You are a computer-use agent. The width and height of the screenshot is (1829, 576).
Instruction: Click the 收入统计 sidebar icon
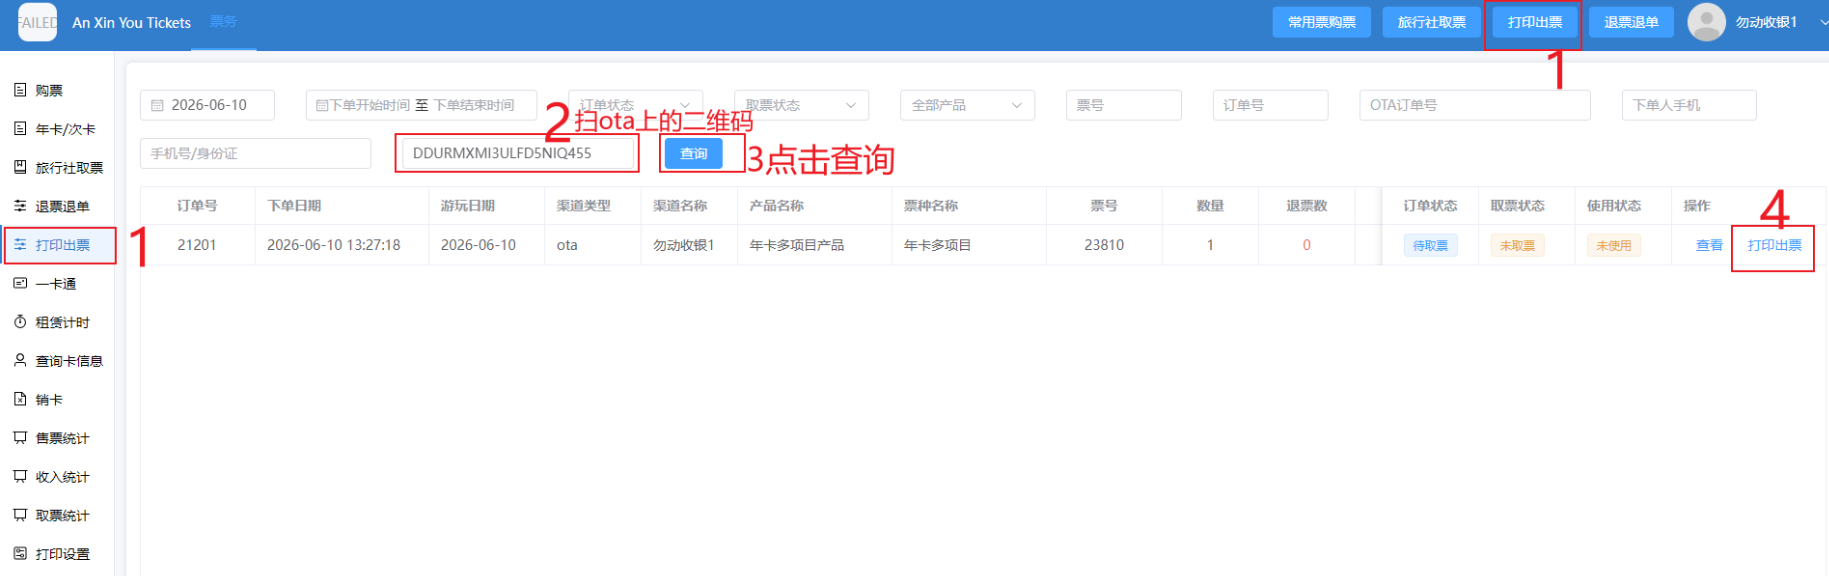click(20, 476)
